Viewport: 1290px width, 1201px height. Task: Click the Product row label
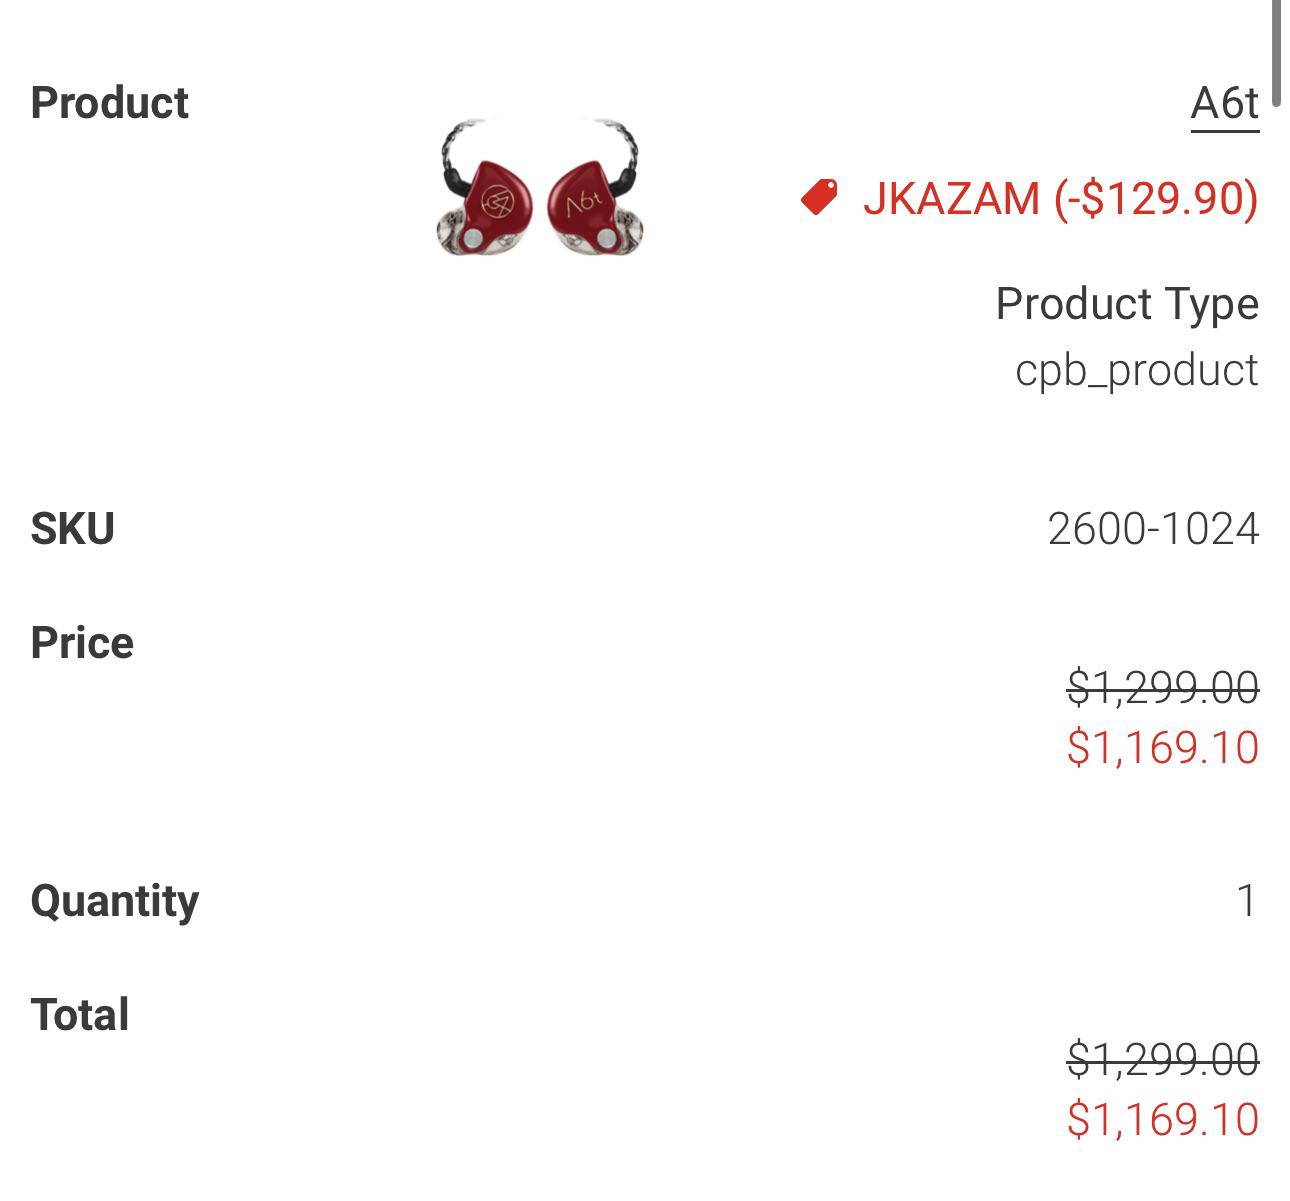click(109, 103)
